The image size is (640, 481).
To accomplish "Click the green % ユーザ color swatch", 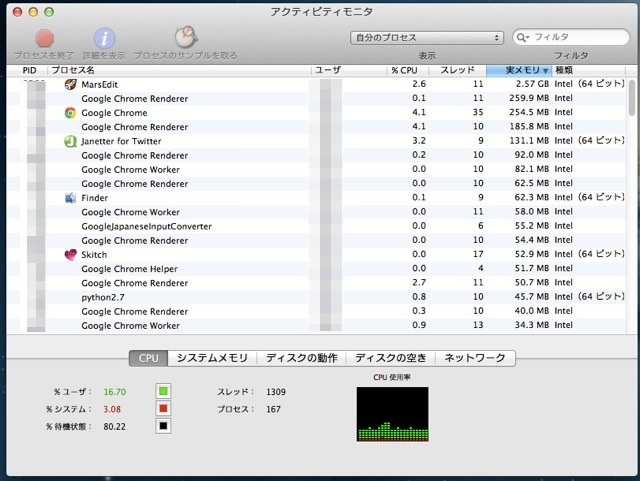I will [163, 391].
